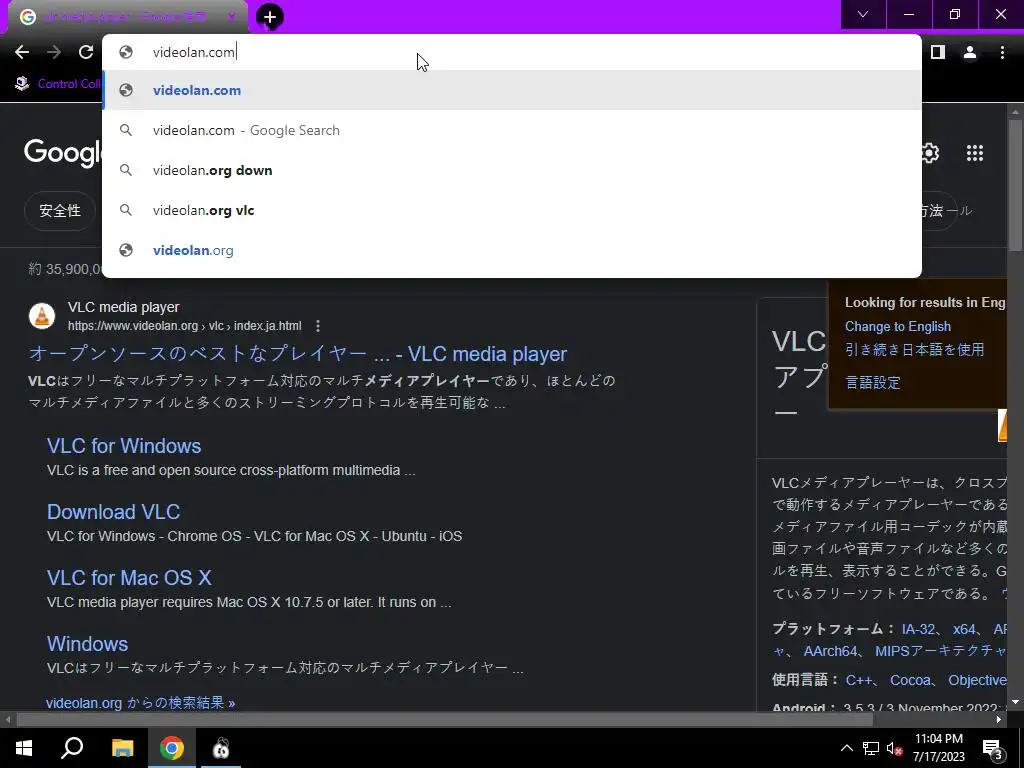Open the Chrome profile icon
Image resolution: width=1024 pixels, height=768 pixels.
tap(970, 52)
